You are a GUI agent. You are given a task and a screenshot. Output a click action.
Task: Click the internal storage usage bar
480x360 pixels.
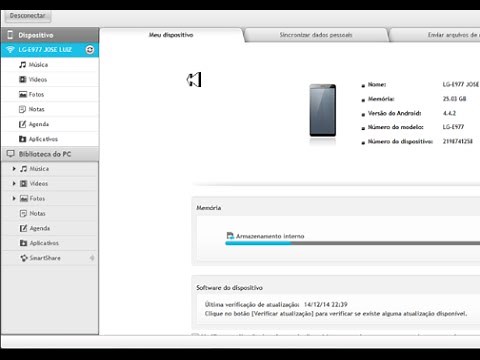point(353,243)
